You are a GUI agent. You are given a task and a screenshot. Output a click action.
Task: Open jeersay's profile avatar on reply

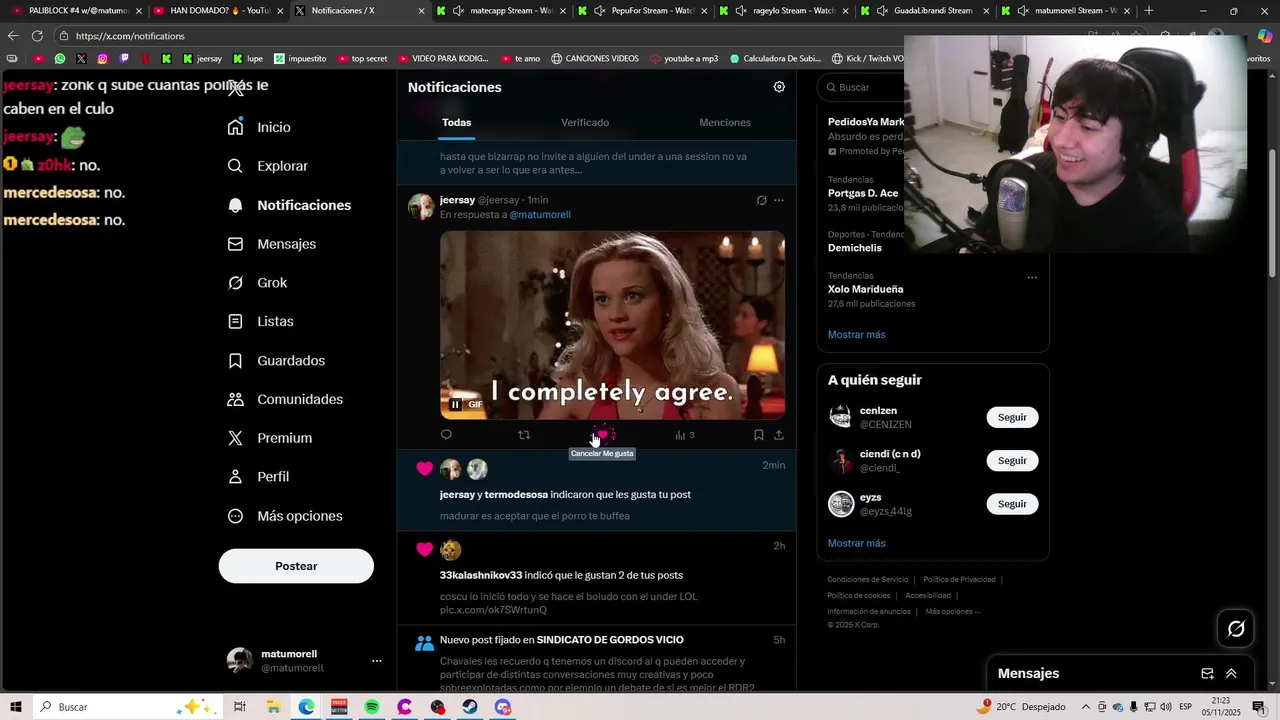point(421,207)
